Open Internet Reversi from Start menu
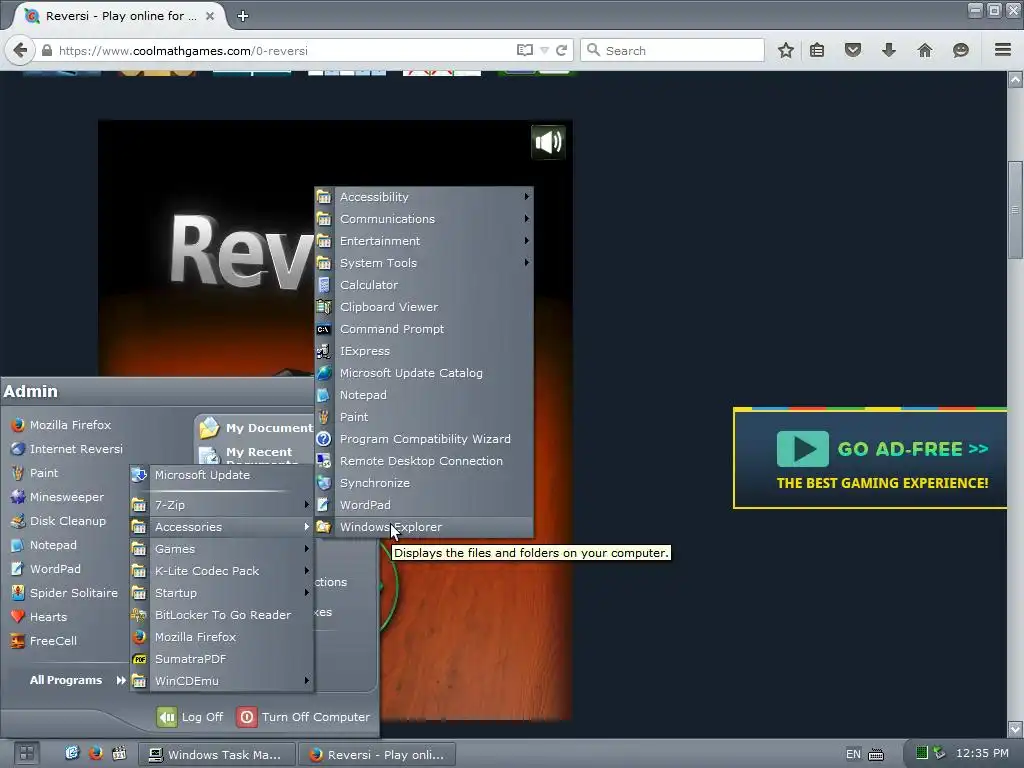The height and width of the screenshot is (768, 1024). [65, 449]
